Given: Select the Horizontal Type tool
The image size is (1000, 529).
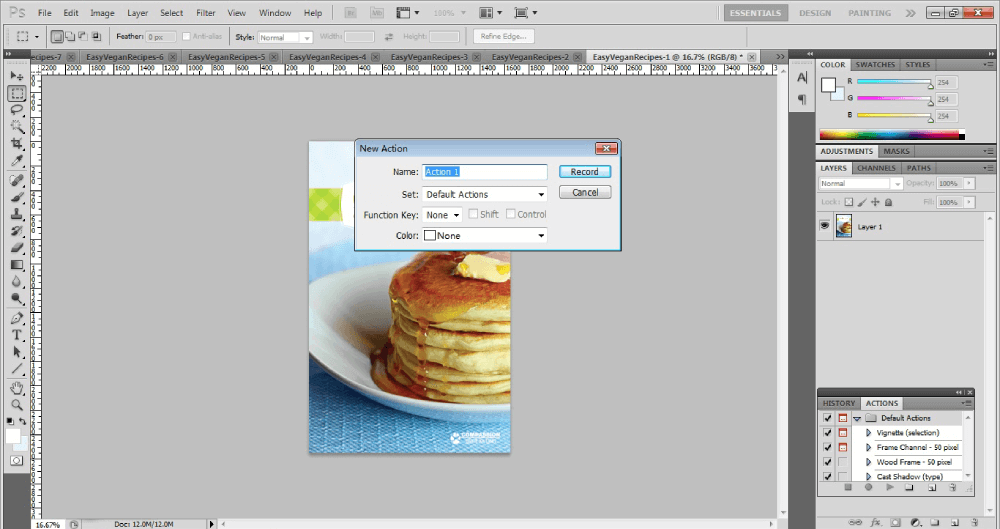Looking at the screenshot, I should tap(17, 335).
